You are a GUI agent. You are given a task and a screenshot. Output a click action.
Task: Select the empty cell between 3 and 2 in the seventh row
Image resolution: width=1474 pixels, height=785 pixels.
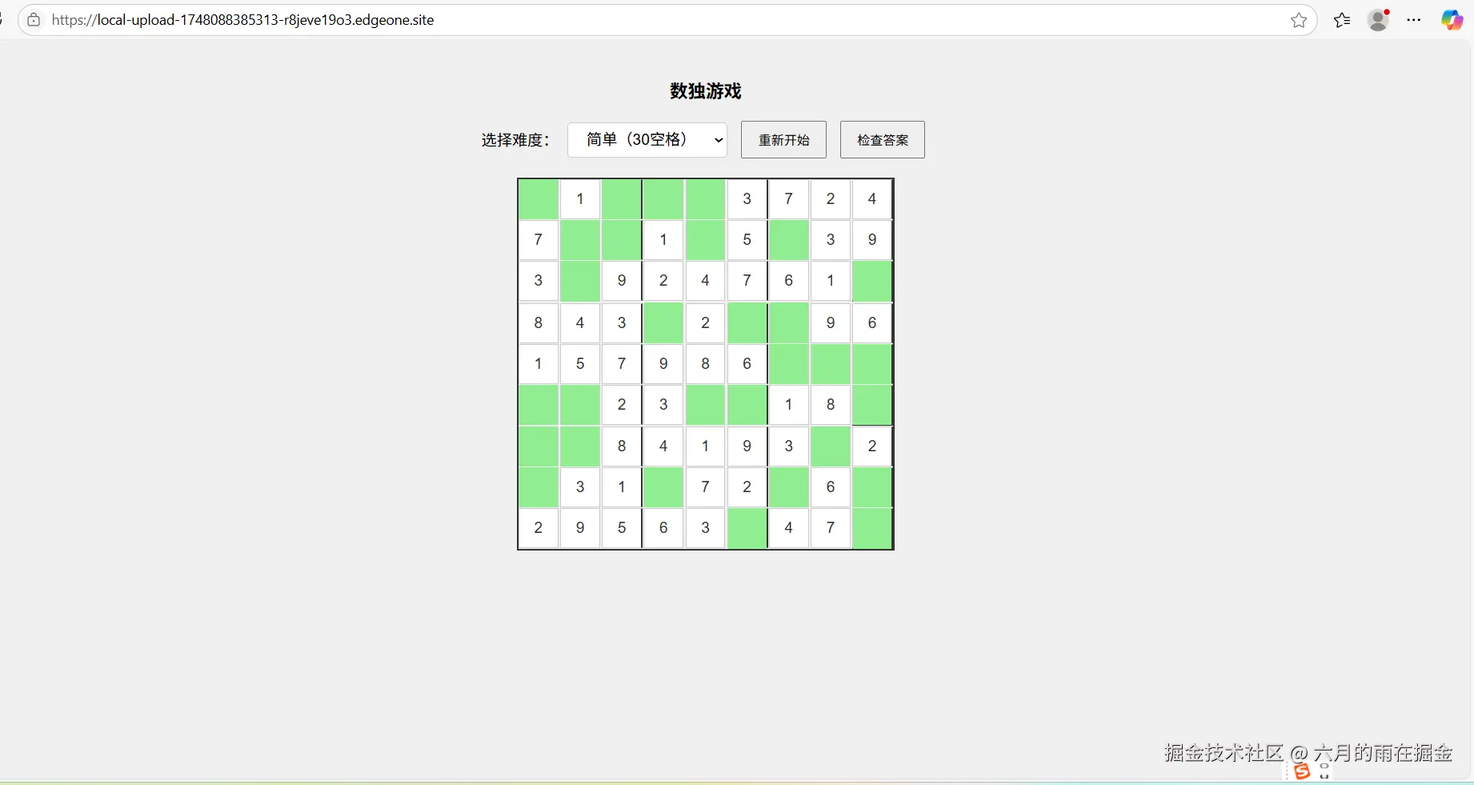pyautogui.click(x=830, y=446)
